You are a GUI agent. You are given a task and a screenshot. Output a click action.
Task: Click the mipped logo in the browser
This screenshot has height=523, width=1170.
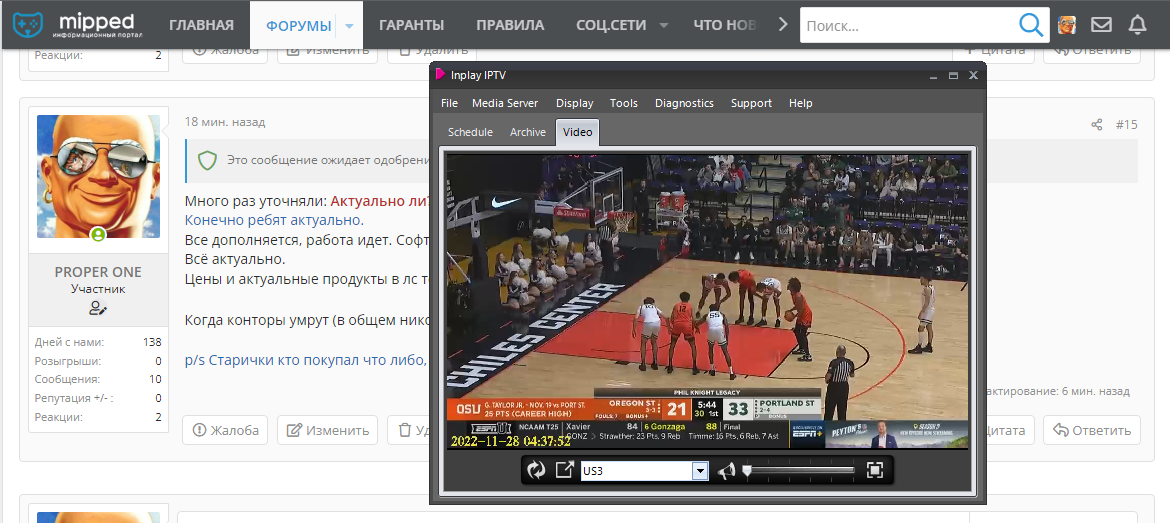coord(78,25)
